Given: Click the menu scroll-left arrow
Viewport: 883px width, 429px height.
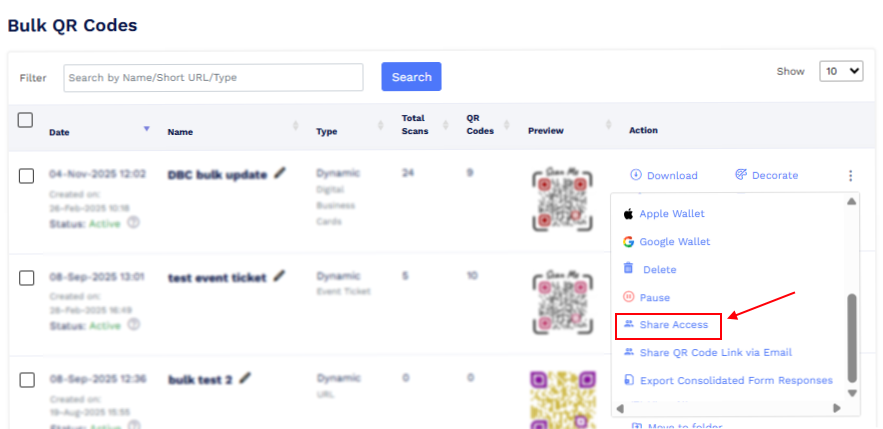Looking at the screenshot, I should coord(620,408).
